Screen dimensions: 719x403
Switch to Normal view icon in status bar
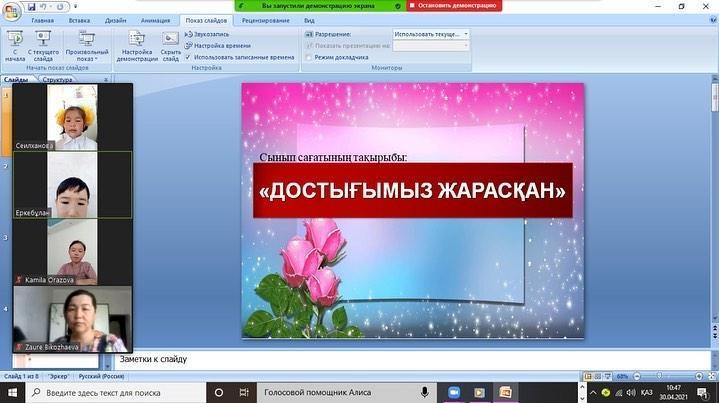(x=588, y=376)
